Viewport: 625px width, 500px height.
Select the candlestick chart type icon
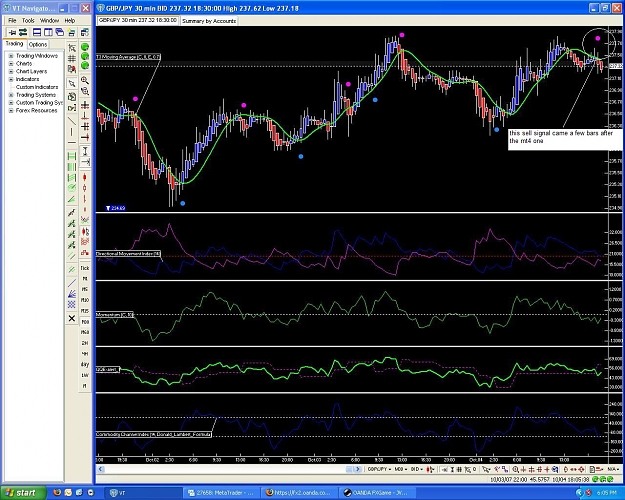click(85, 177)
